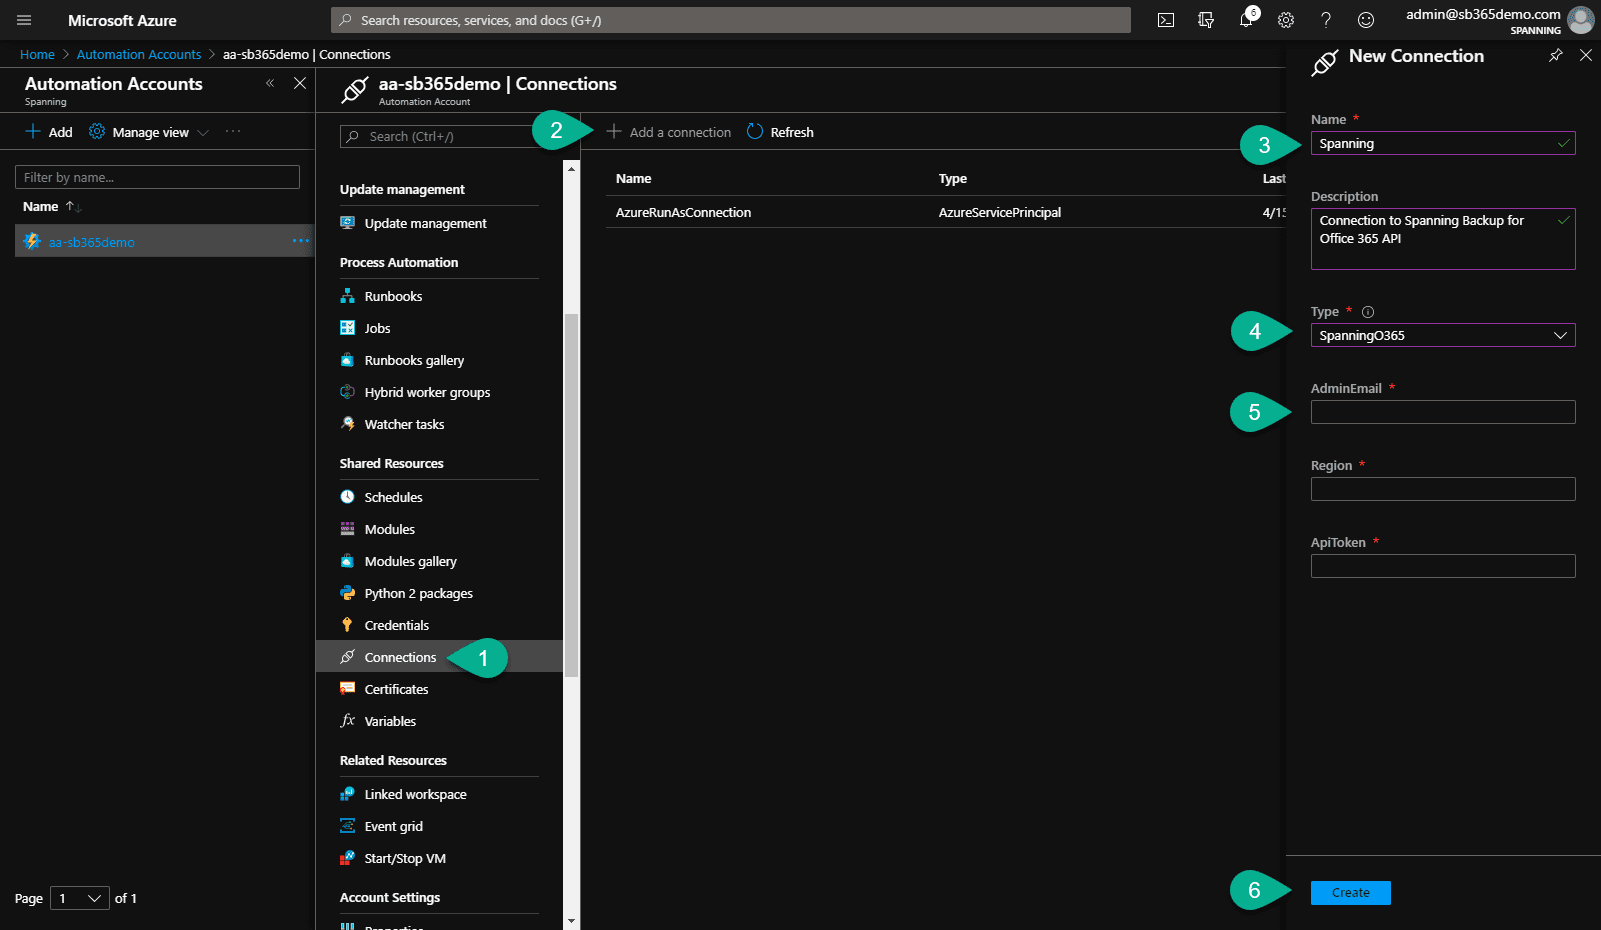Open the Azure portal hamburger menu

24,20
